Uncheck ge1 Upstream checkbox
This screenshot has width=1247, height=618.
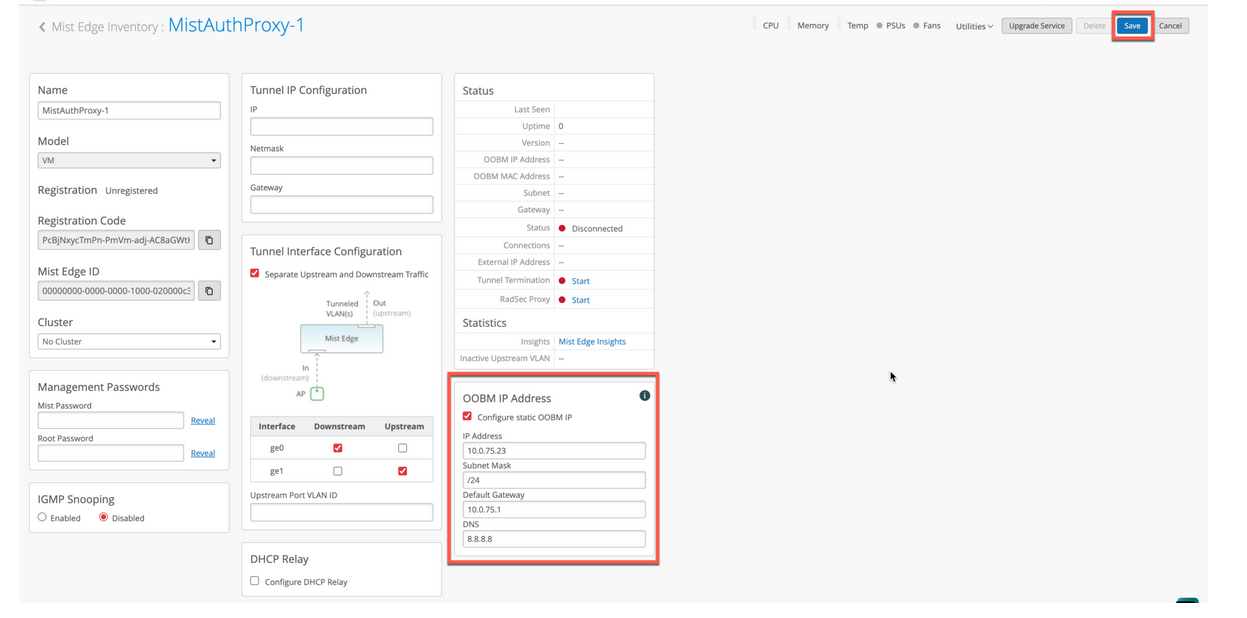tap(403, 471)
